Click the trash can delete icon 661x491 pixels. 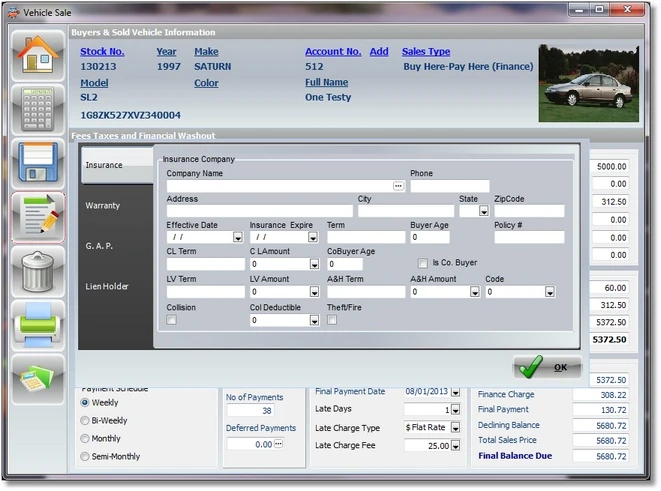coord(38,271)
